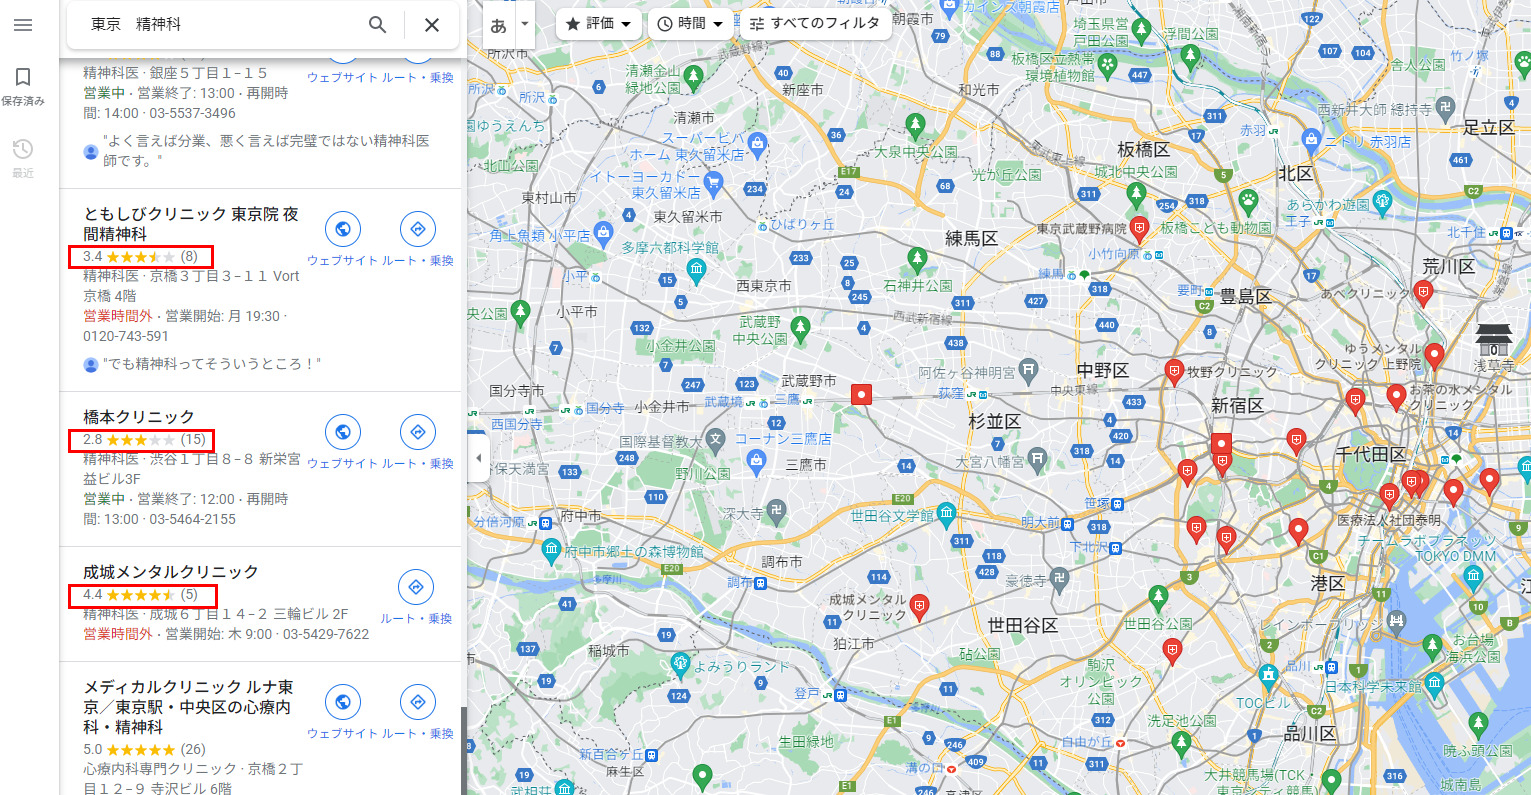Viewport: 1531px width, 795px height.
Task: Click the 多摩六都科学館 museum marker
Action: tap(697, 268)
